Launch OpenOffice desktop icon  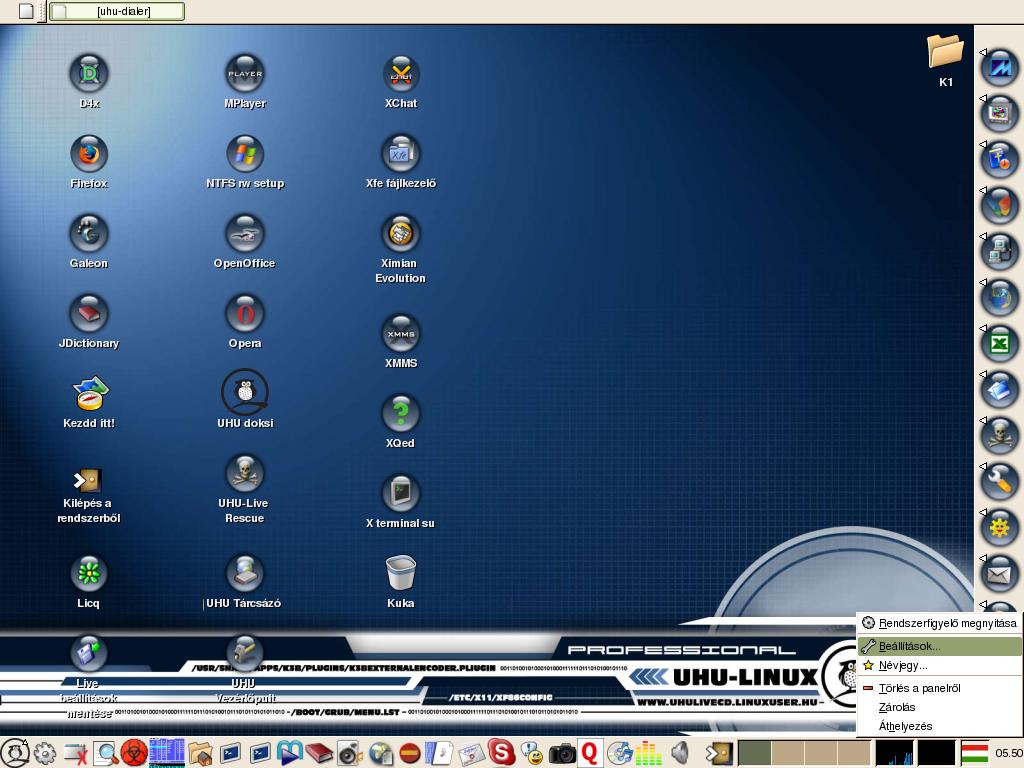click(245, 234)
